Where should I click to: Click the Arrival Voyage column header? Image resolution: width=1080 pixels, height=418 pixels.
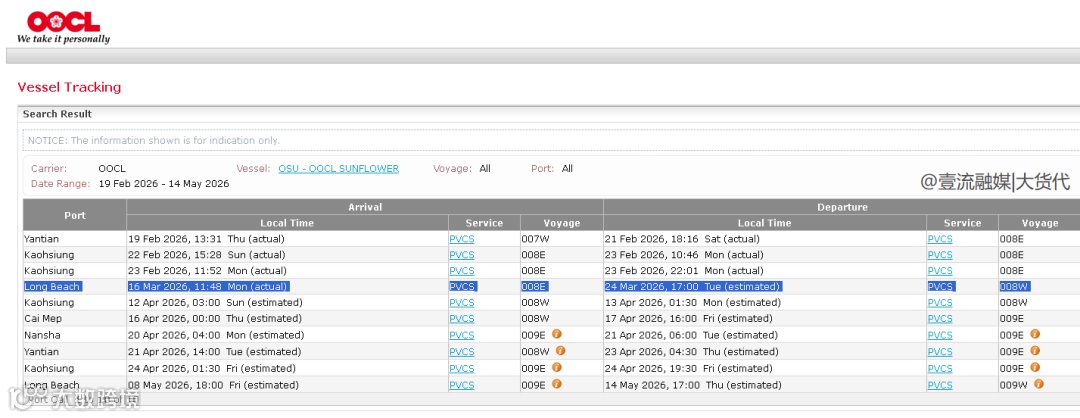coord(561,222)
